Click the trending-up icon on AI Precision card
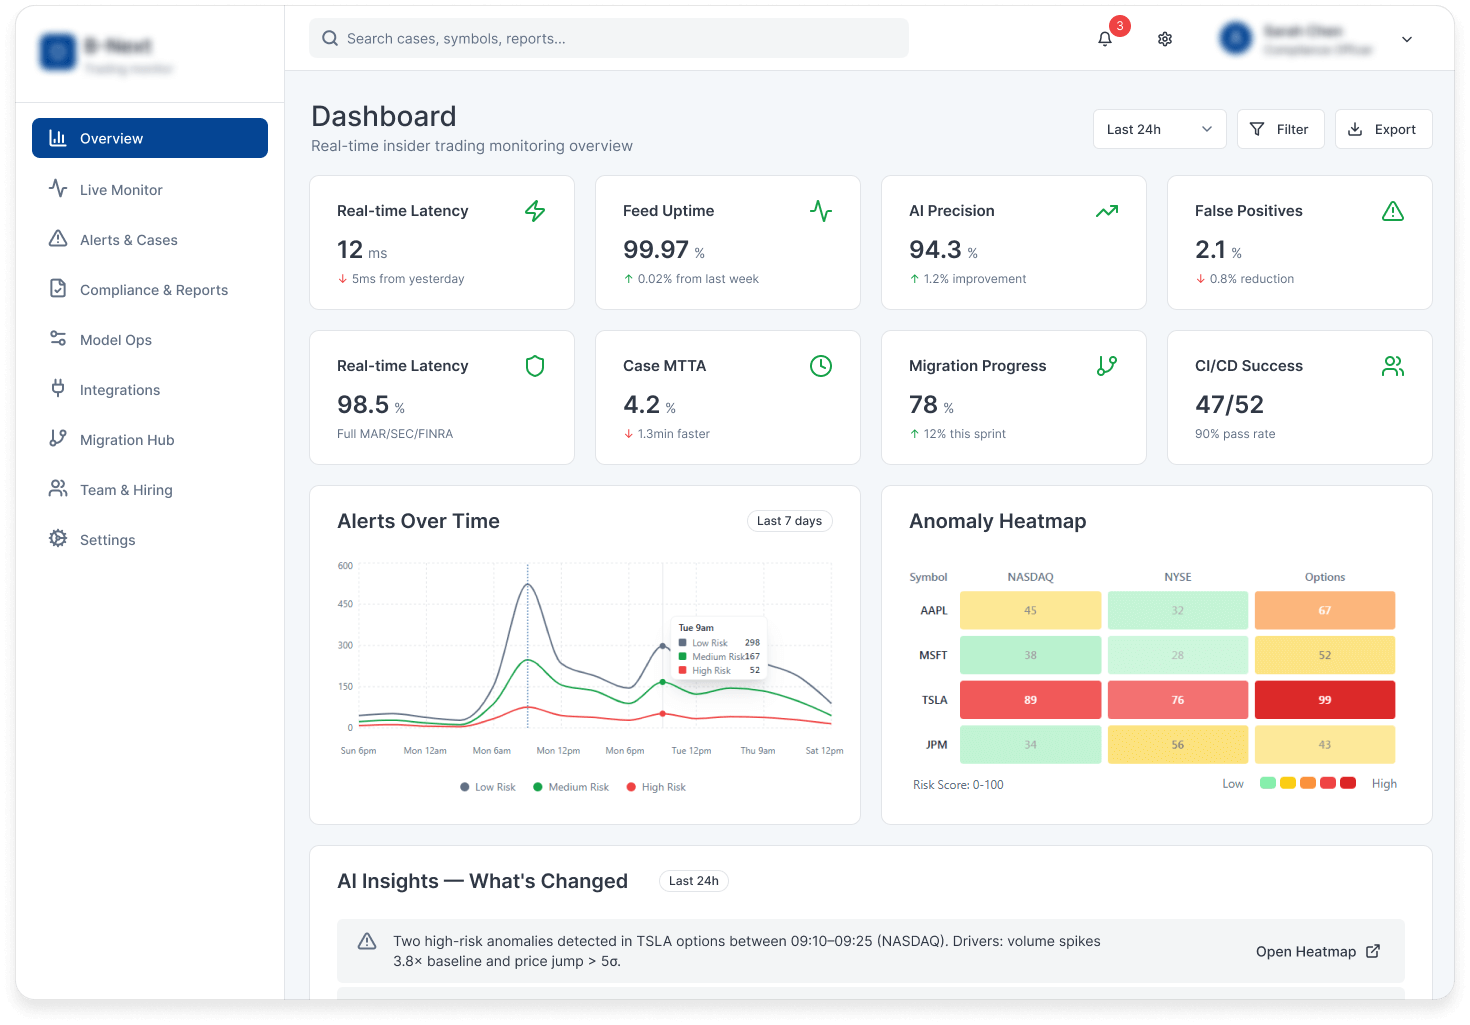The height and width of the screenshot is (1025, 1470). 1107,211
